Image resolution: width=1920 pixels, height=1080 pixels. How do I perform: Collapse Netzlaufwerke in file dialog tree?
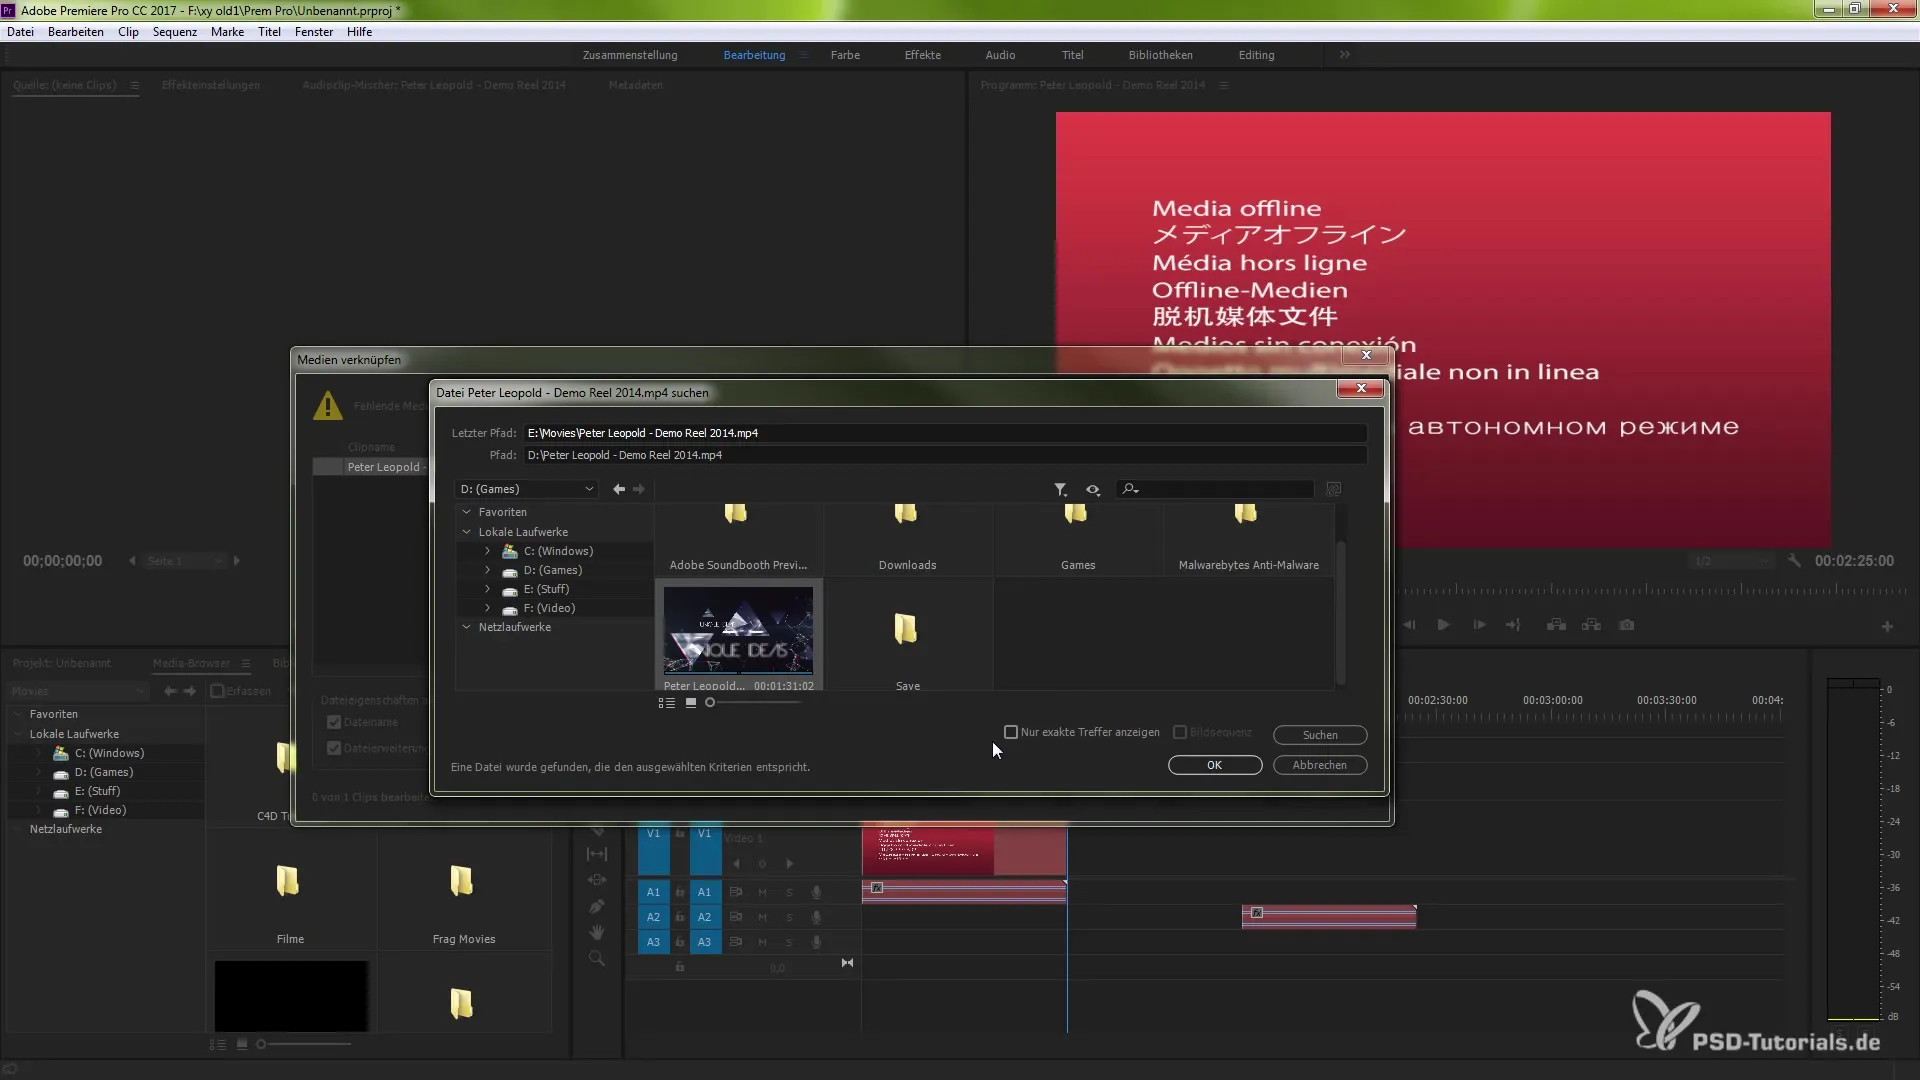coord(466,627)
